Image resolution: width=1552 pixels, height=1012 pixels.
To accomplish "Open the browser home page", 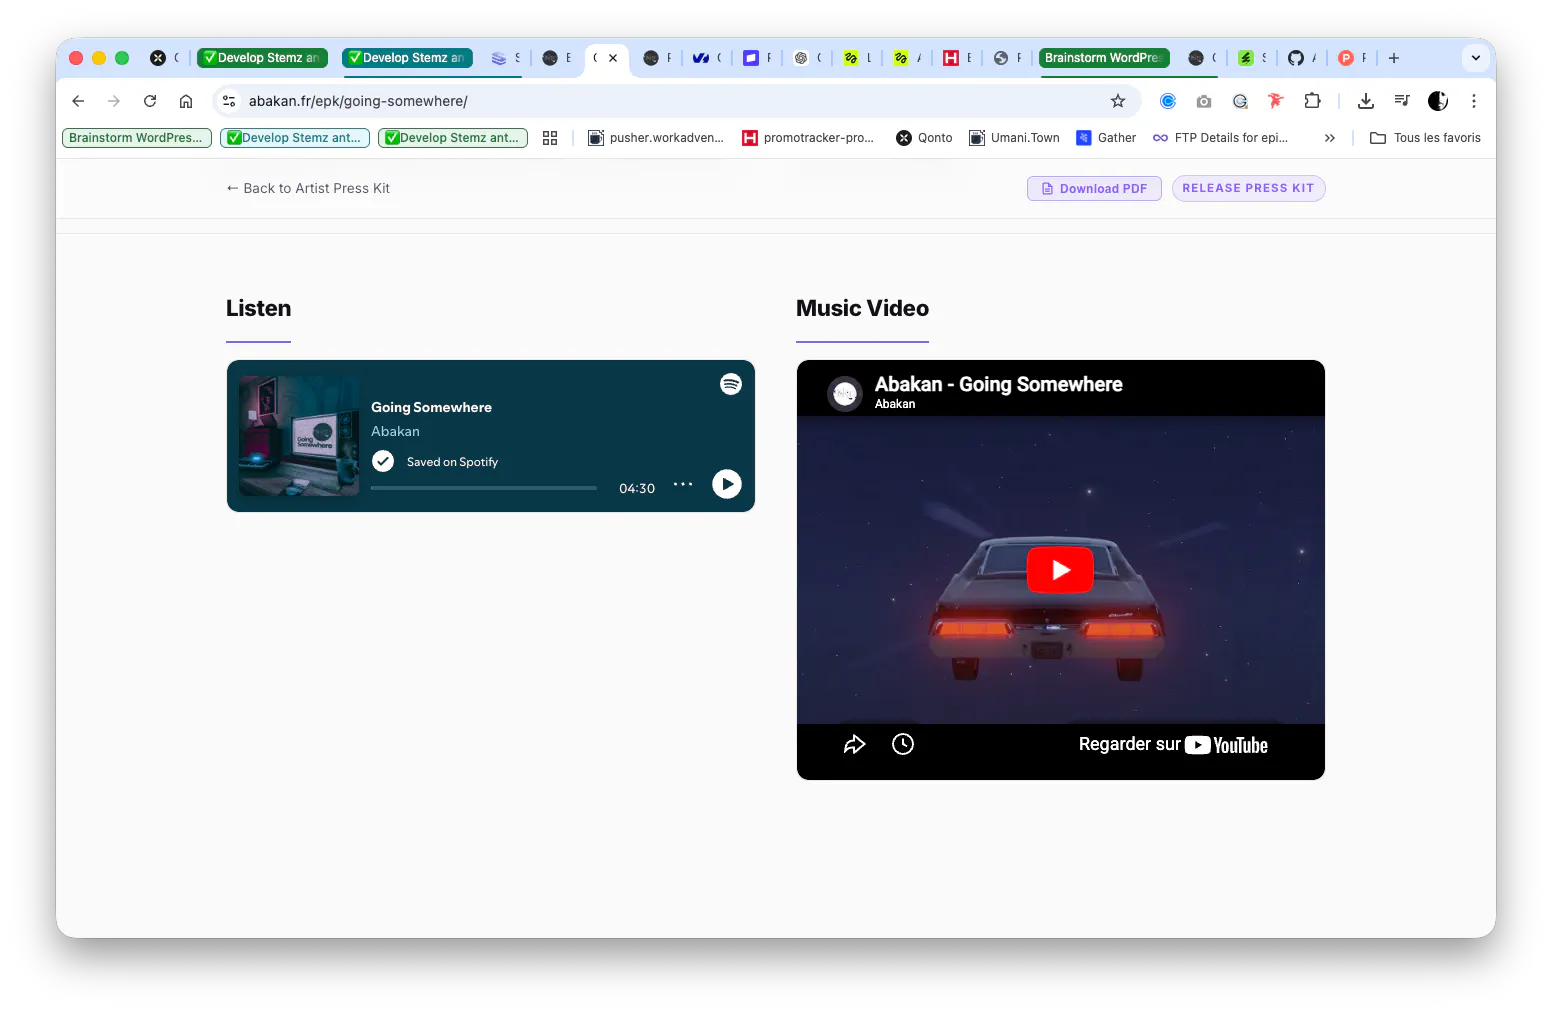I will coord(186,101).
